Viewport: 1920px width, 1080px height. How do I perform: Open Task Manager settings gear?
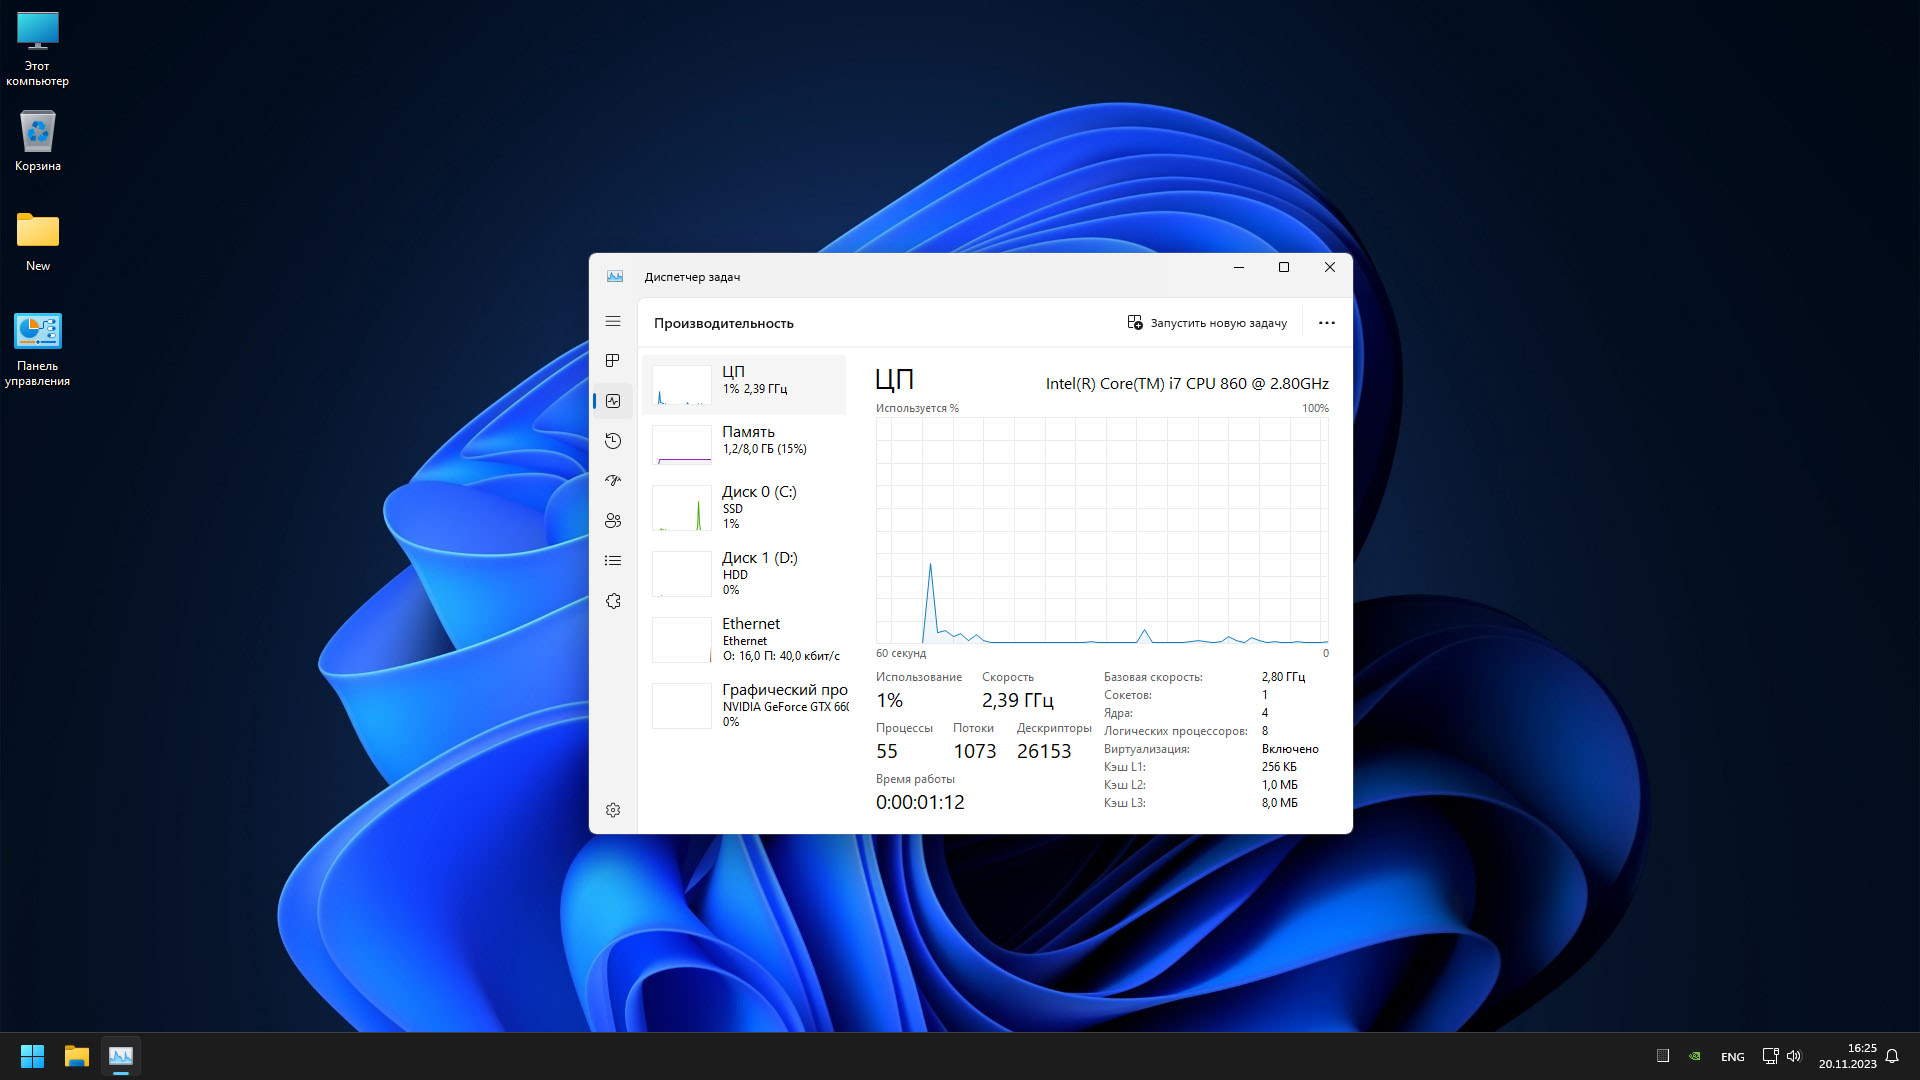click(x=613, y=810)
